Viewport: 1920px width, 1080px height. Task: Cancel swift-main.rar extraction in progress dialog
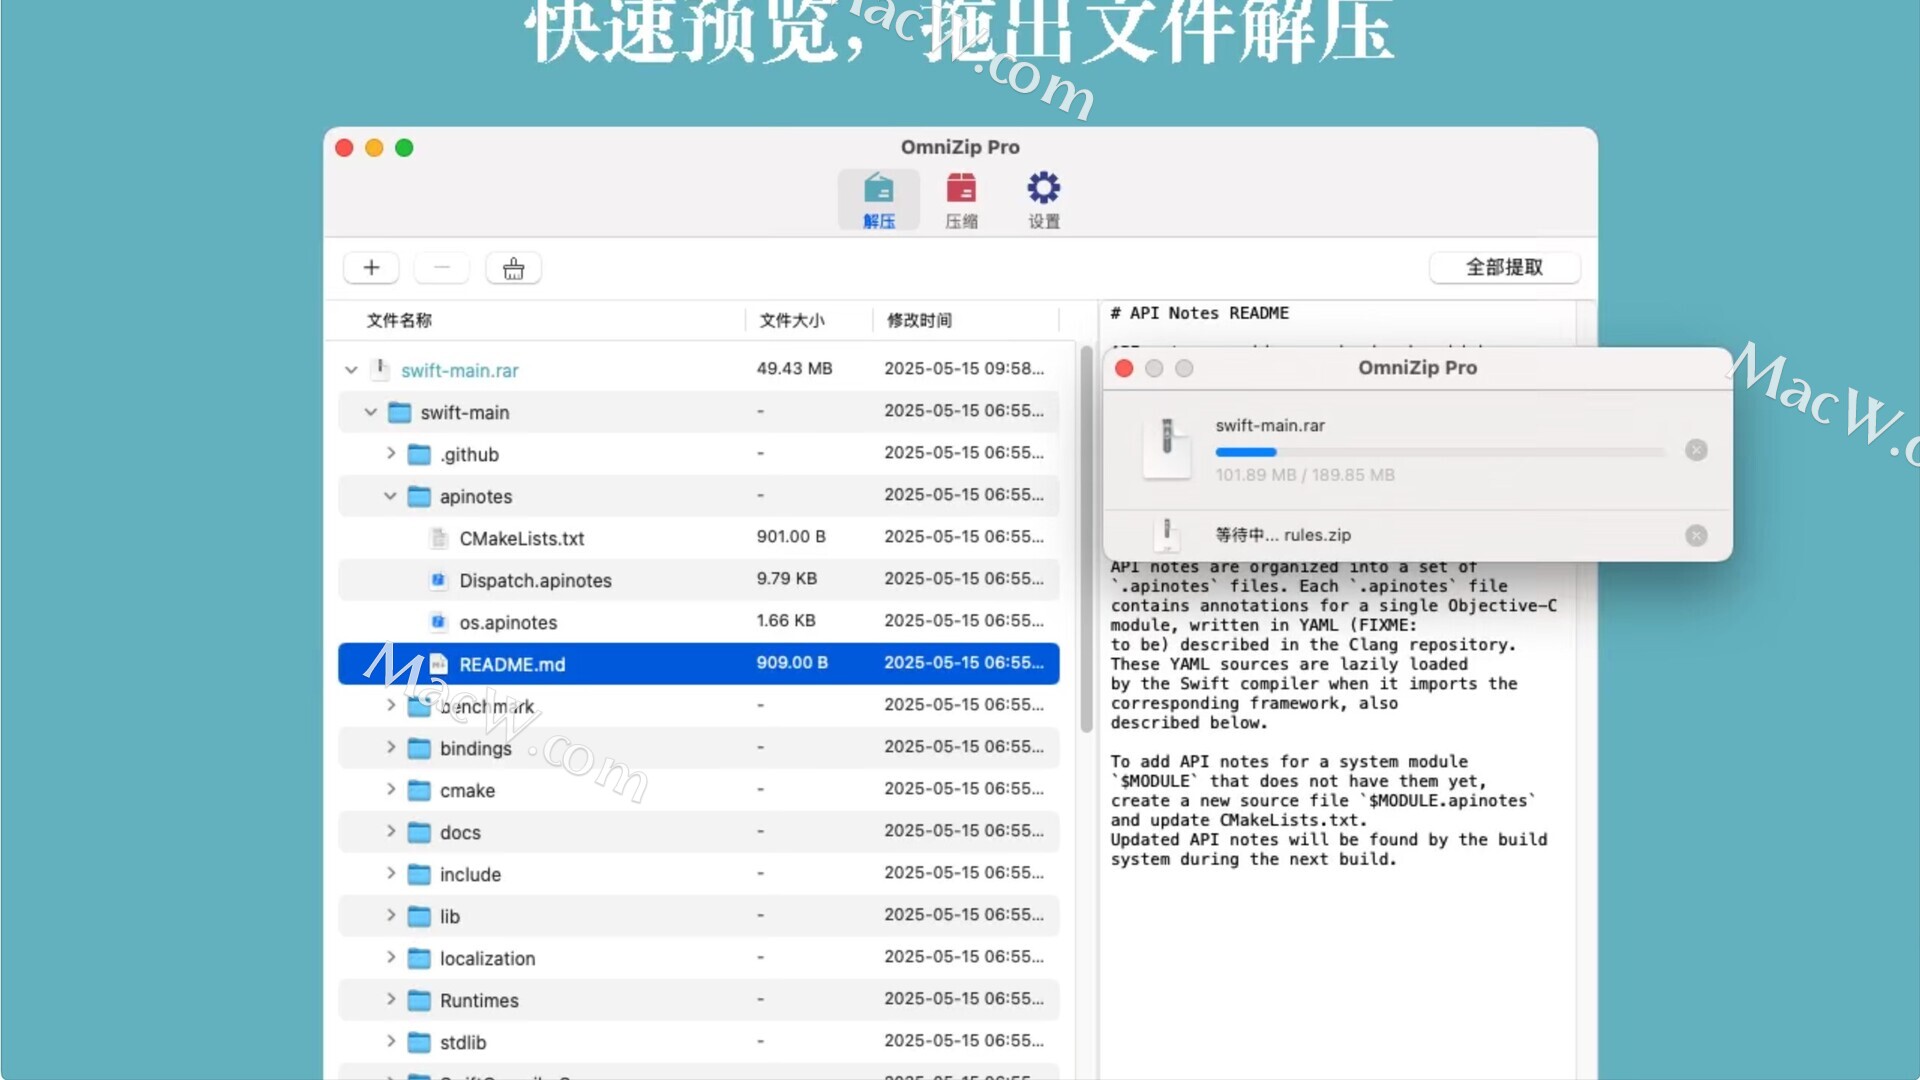pos(1696,450)
